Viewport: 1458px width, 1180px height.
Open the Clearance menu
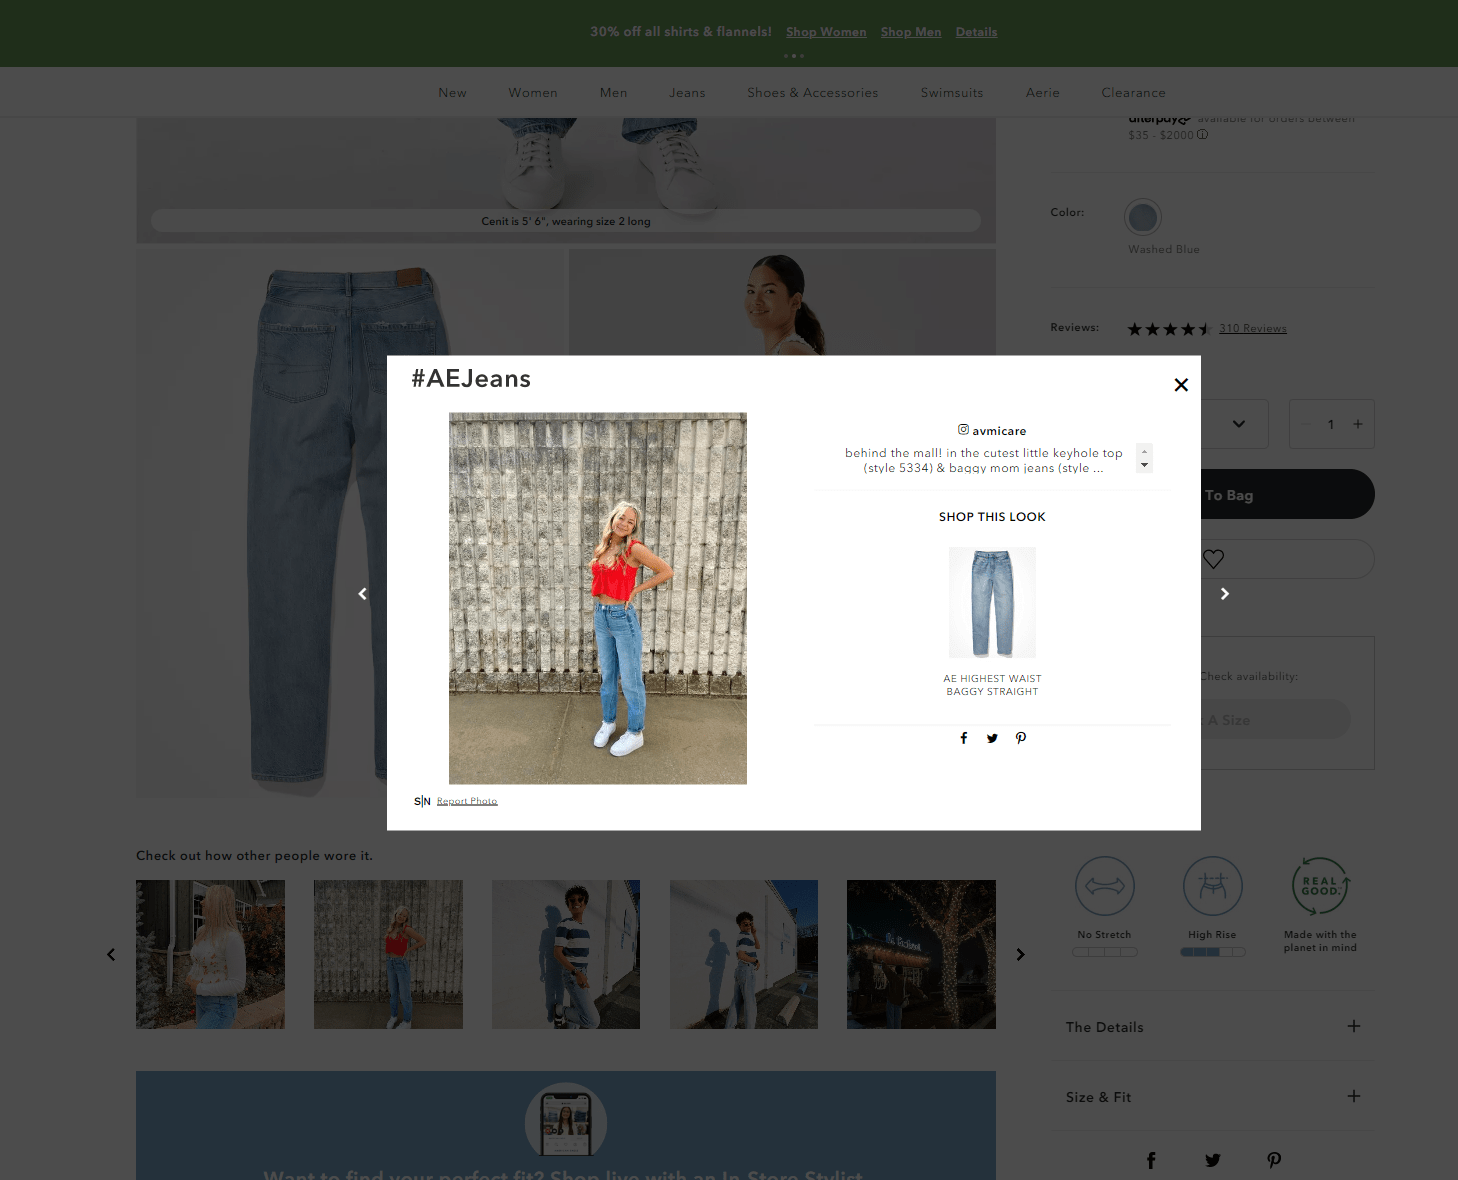pos(1134,93)
